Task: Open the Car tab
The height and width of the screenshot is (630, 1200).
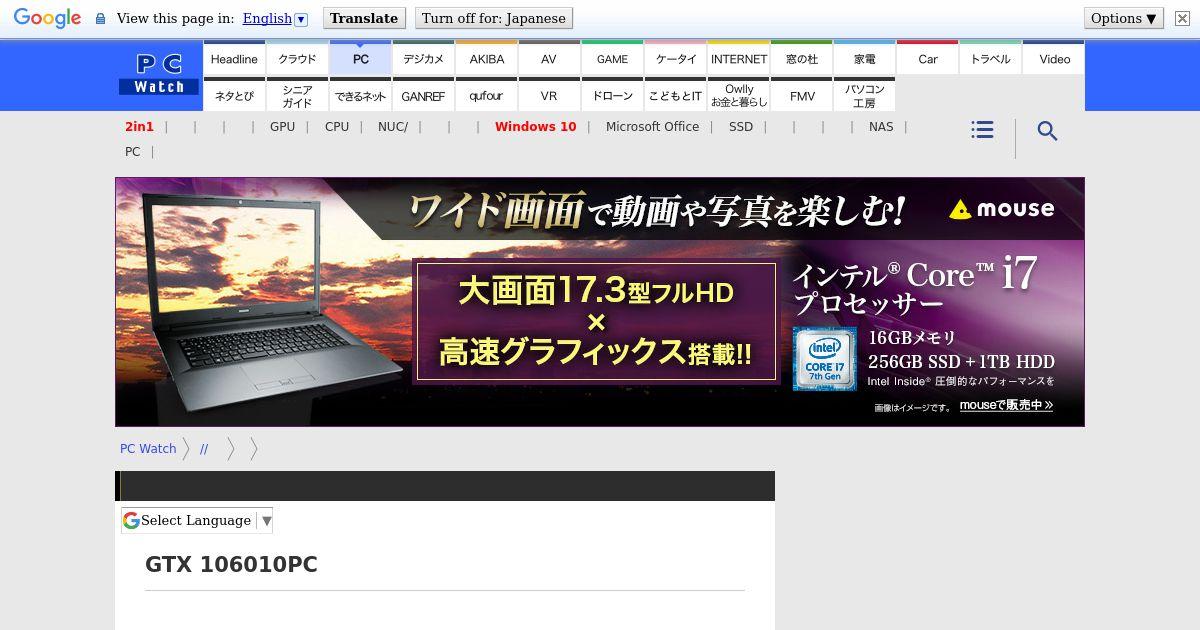Action: click(x=928, y=58)
